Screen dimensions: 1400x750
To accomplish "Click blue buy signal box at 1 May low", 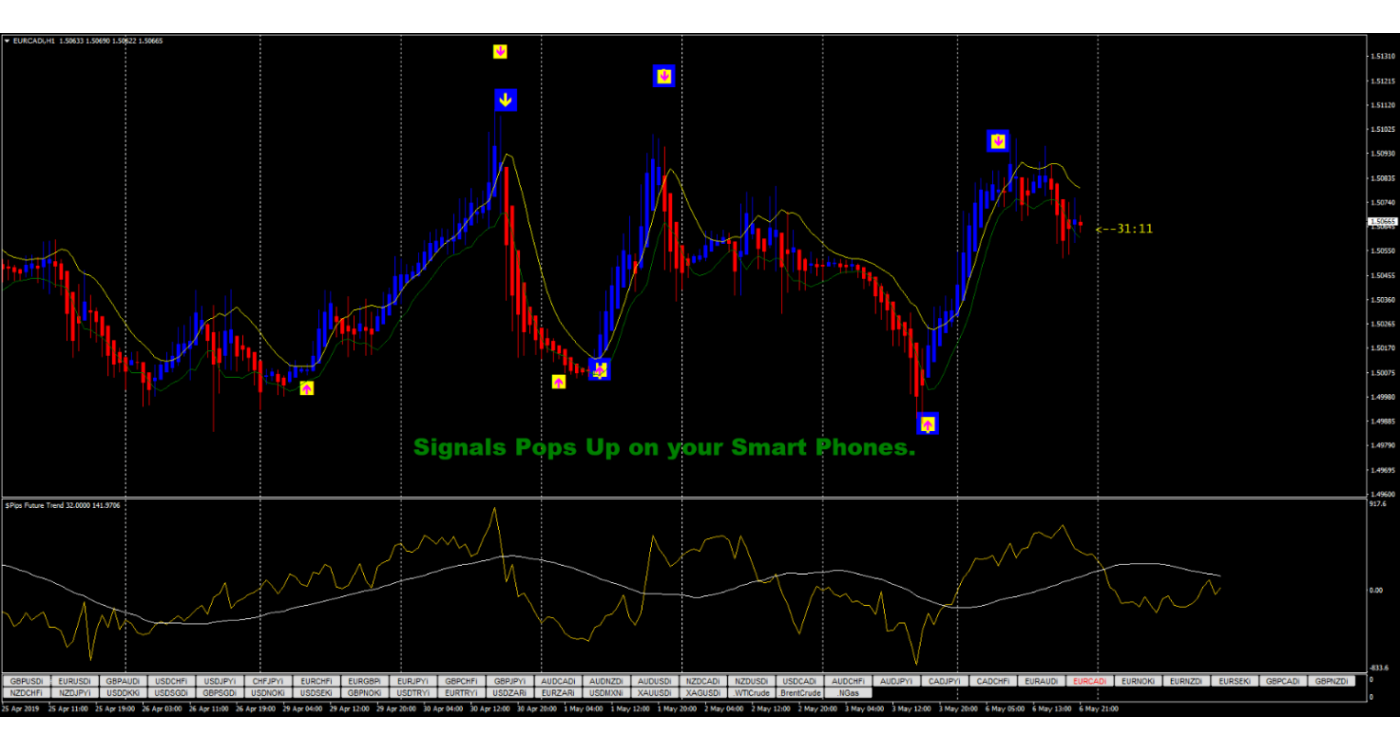I will pyautogui.click(x=599, y=370).
